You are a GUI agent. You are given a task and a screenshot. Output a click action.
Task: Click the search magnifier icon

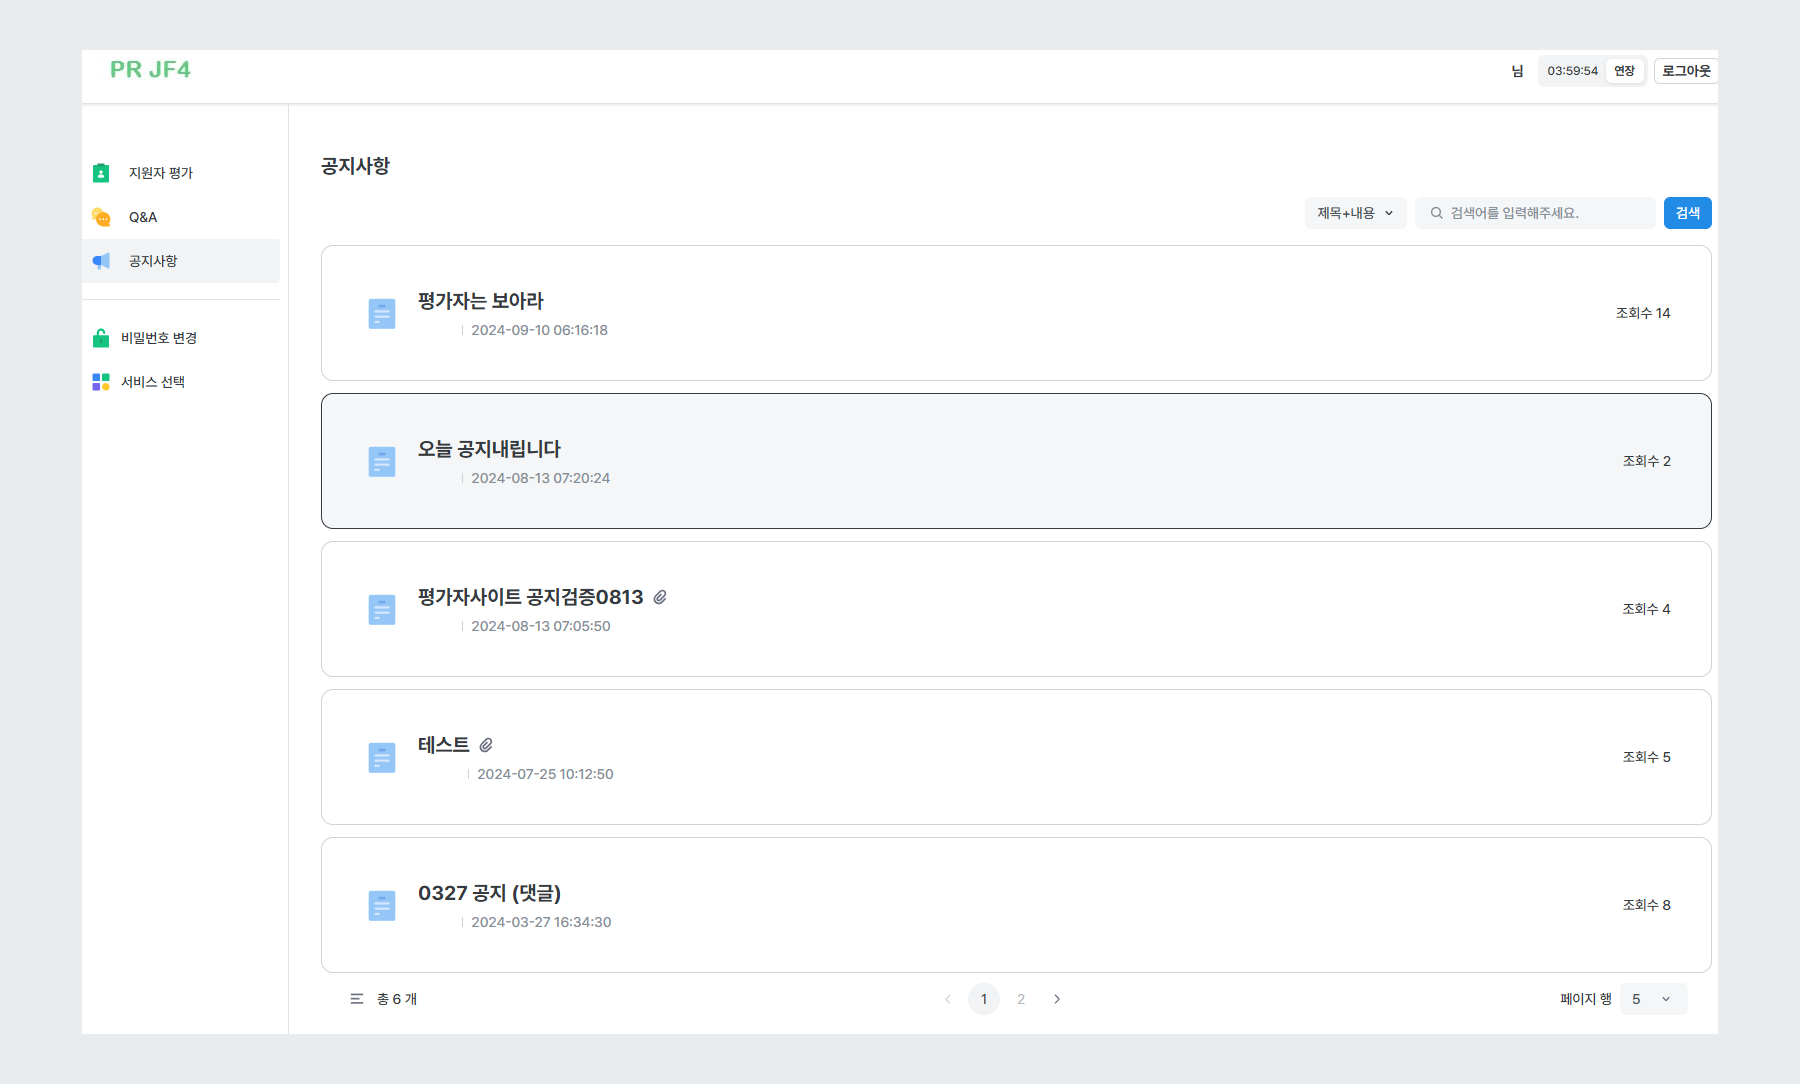pyautogui.click(x=1437, y=213)
